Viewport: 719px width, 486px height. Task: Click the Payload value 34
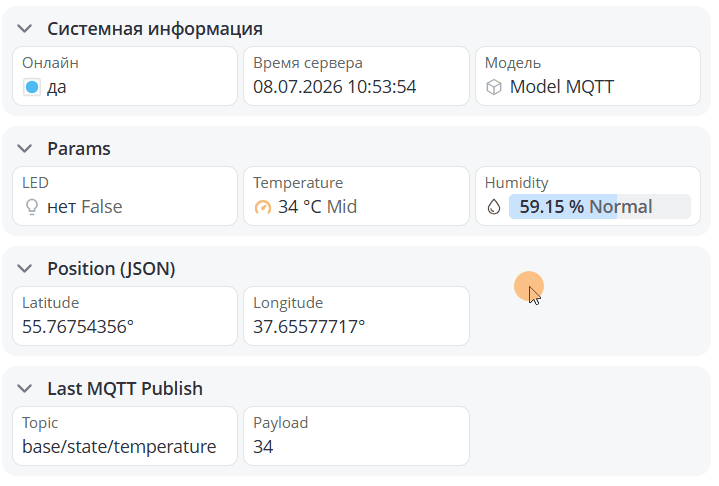263,447
